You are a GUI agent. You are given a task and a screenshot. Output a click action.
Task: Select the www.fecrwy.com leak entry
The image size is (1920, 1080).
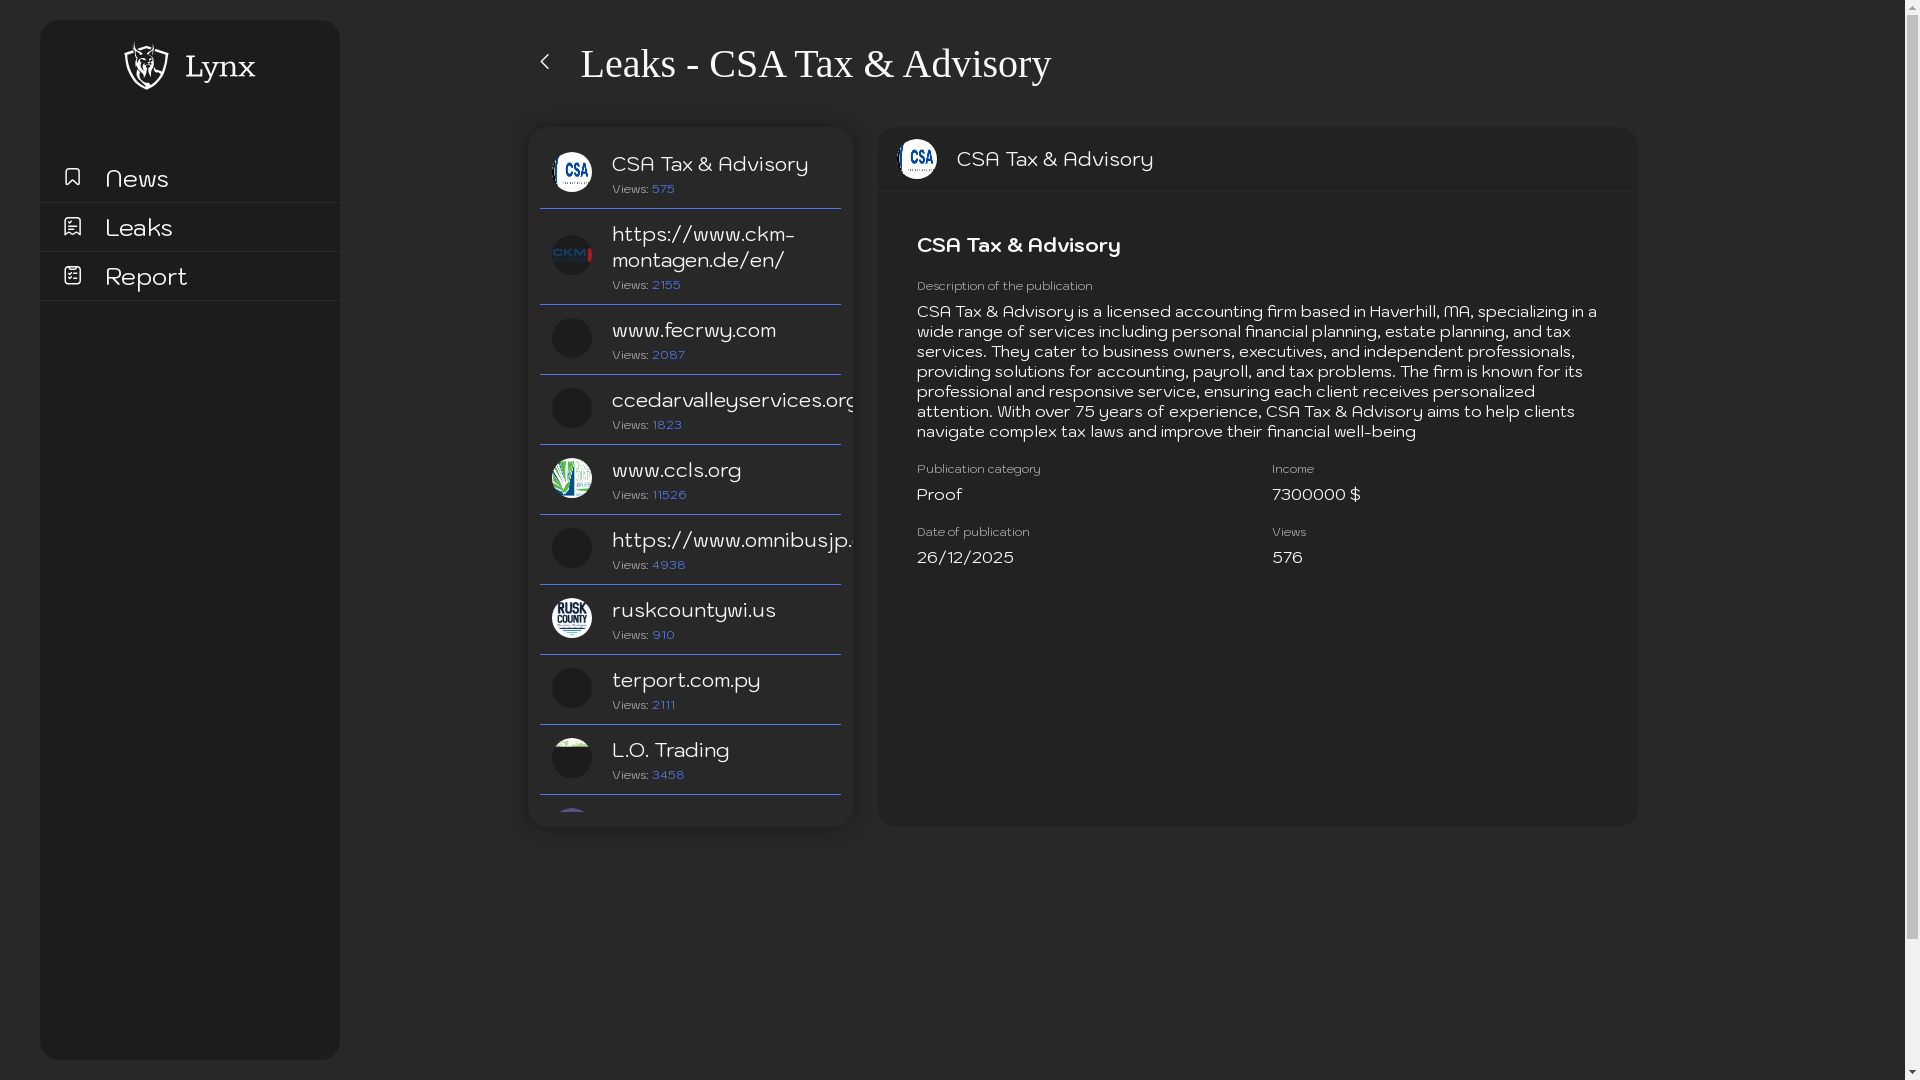(x=694, y=330)
